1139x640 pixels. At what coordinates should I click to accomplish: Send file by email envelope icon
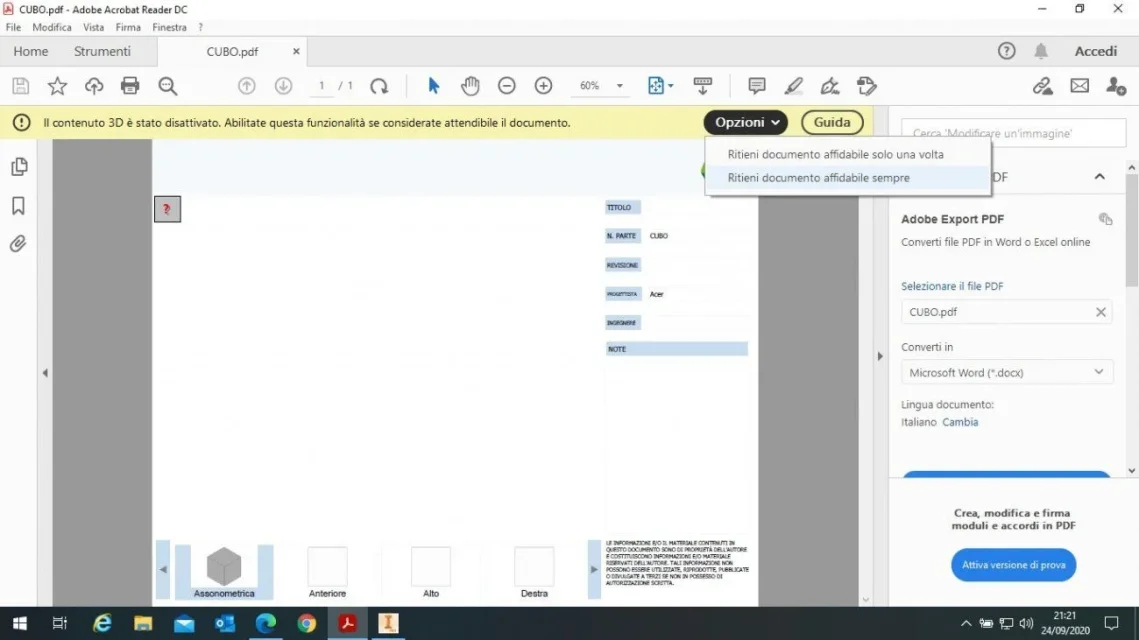pos(1079,86)
